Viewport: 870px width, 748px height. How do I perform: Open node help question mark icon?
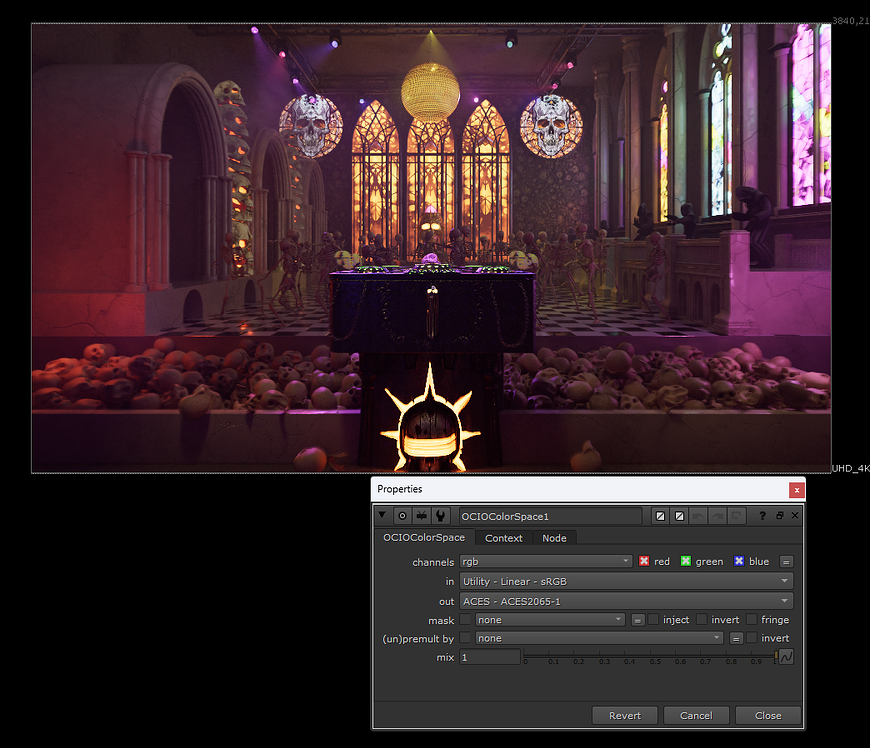pyautogui.click(x=762, y=515)
